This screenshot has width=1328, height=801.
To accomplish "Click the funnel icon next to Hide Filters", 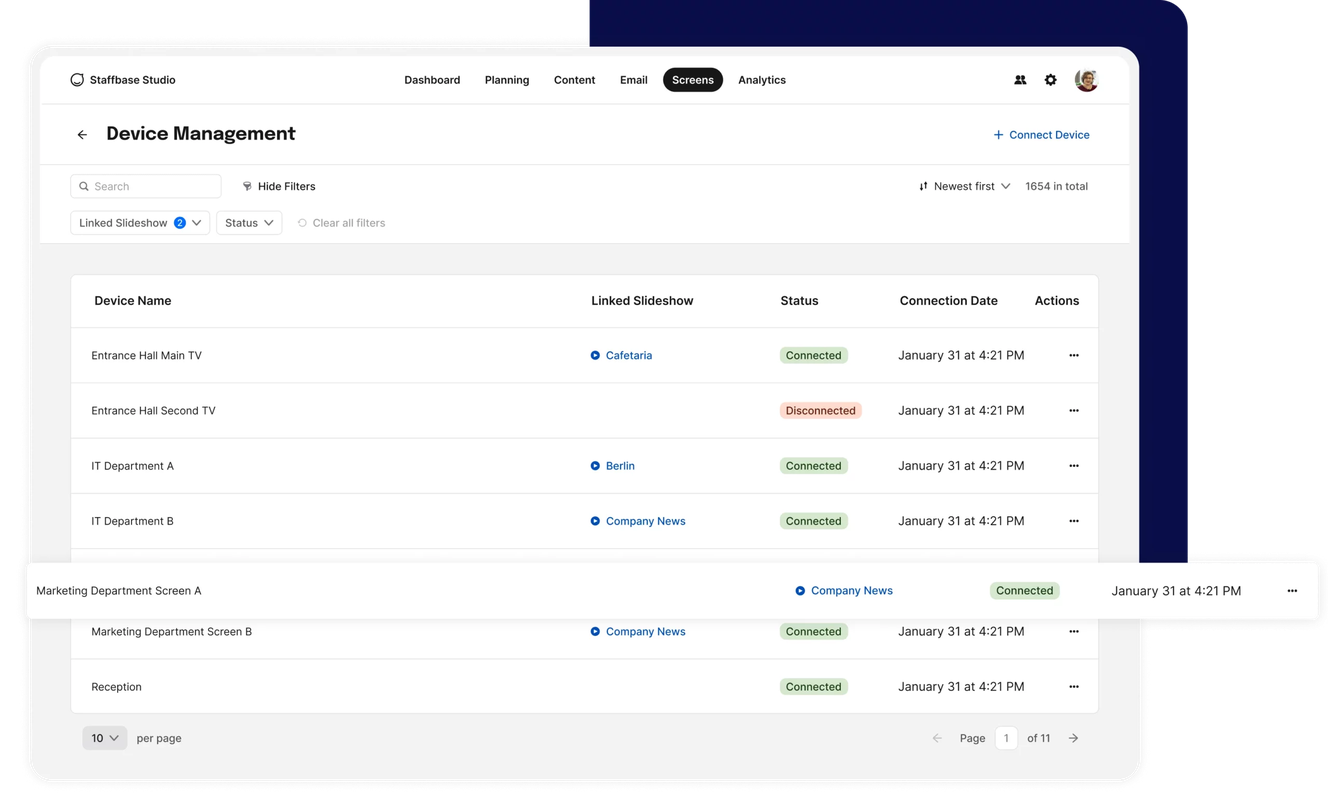I will 246,186.
